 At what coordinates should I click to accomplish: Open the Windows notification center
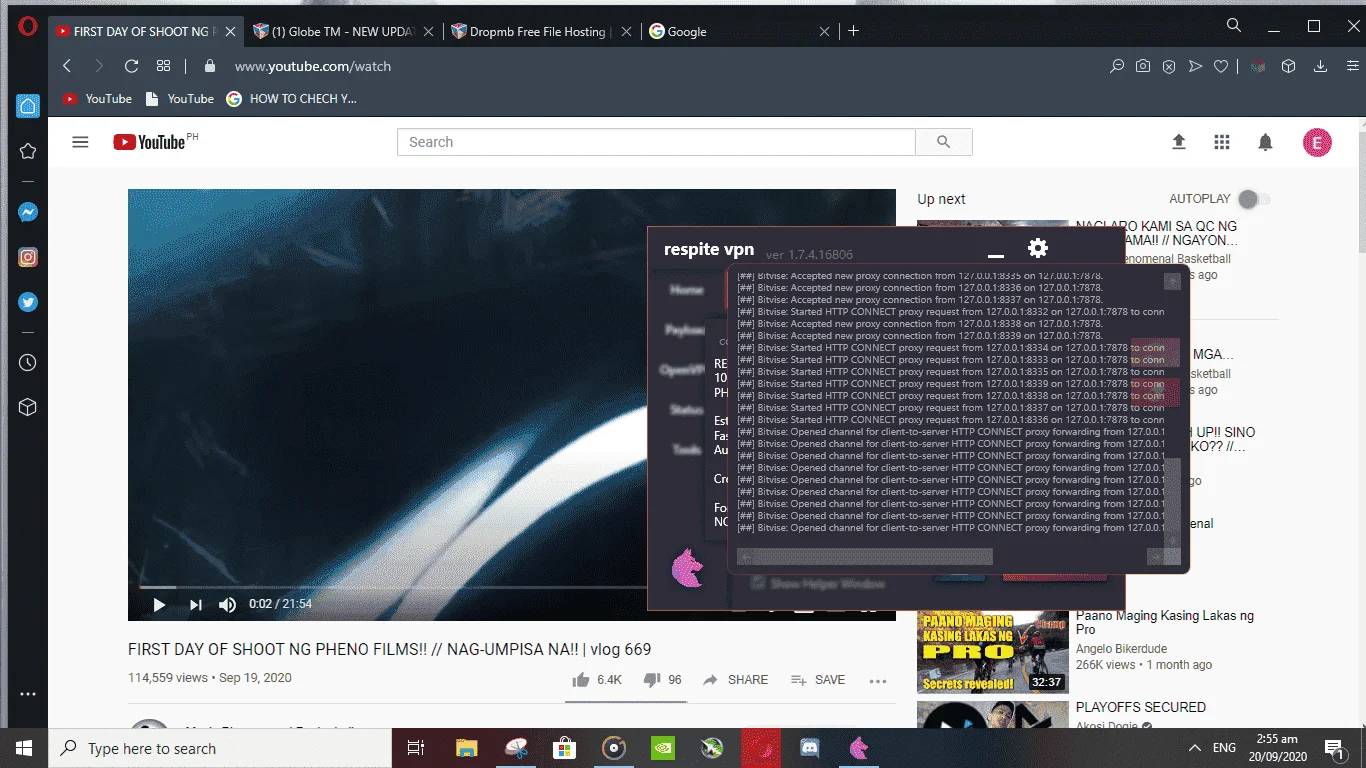click(x=1334, y=748)
